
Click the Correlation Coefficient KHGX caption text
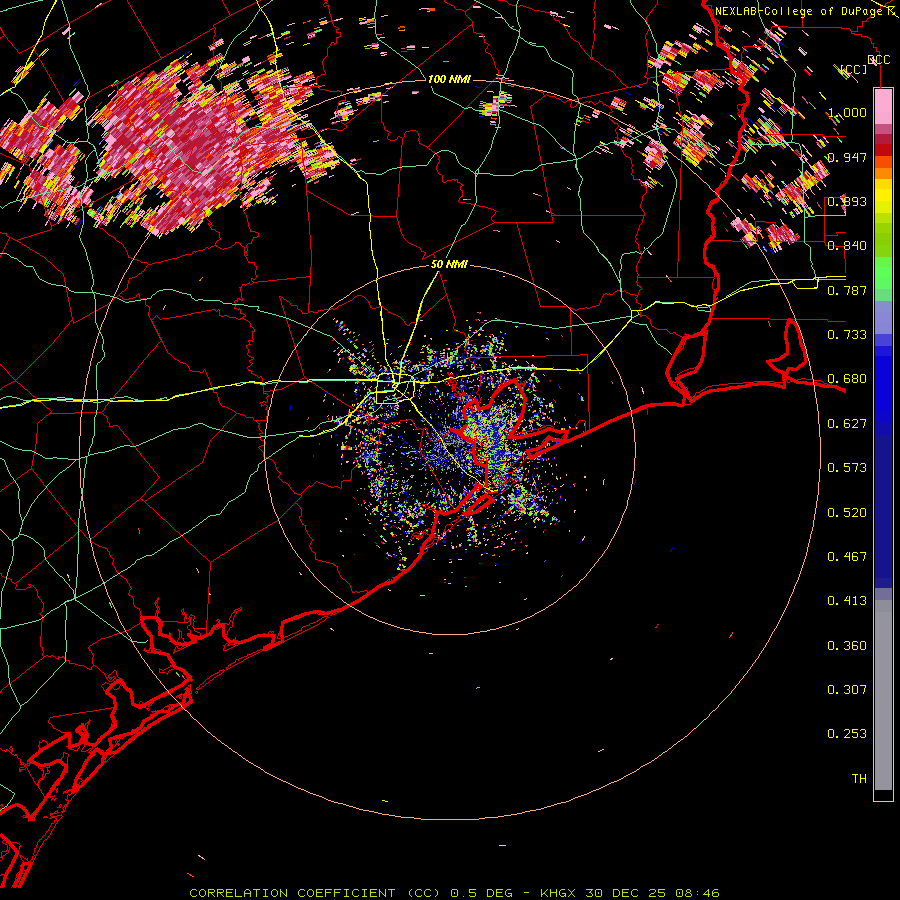coord(454,893)
